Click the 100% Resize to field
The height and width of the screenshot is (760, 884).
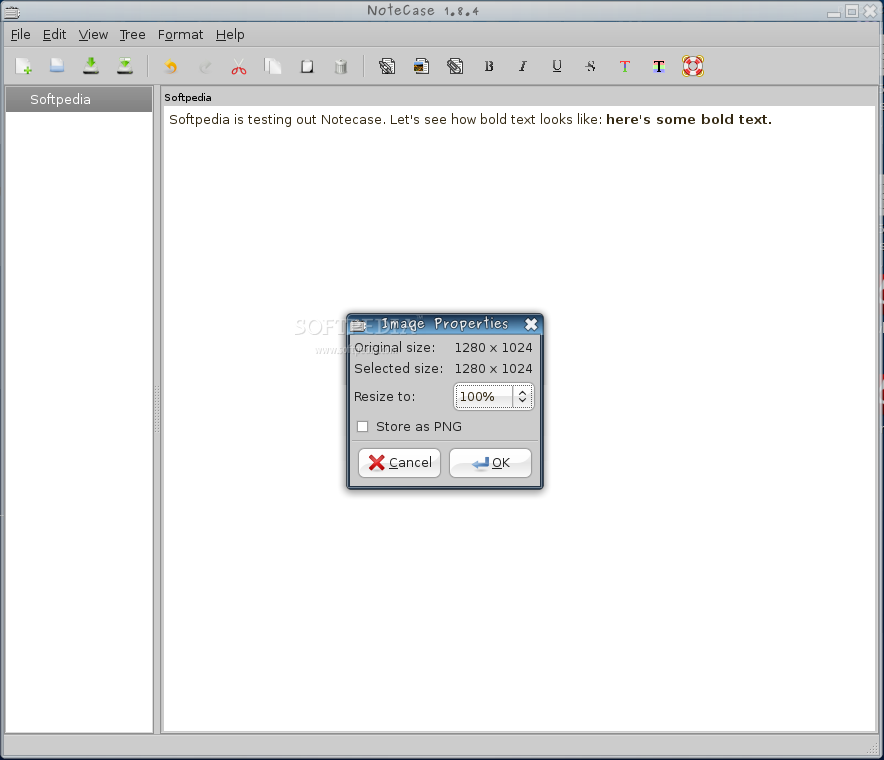[x=484, y=396]
